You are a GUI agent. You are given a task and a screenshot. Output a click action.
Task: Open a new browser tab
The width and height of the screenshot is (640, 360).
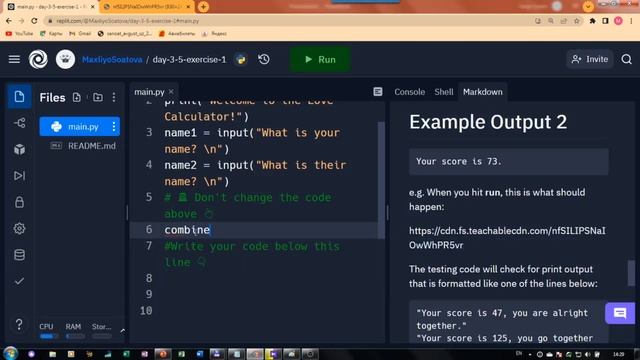pyautogui.click(x=203, y=7)
